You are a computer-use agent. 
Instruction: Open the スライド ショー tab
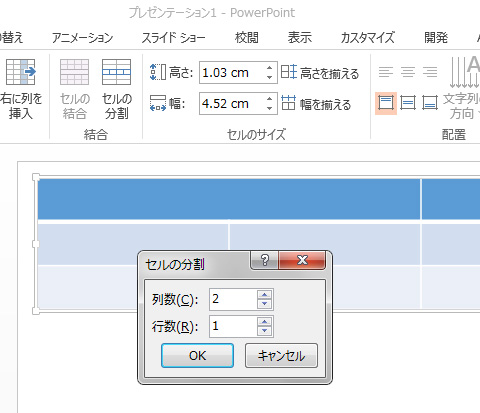173,37
